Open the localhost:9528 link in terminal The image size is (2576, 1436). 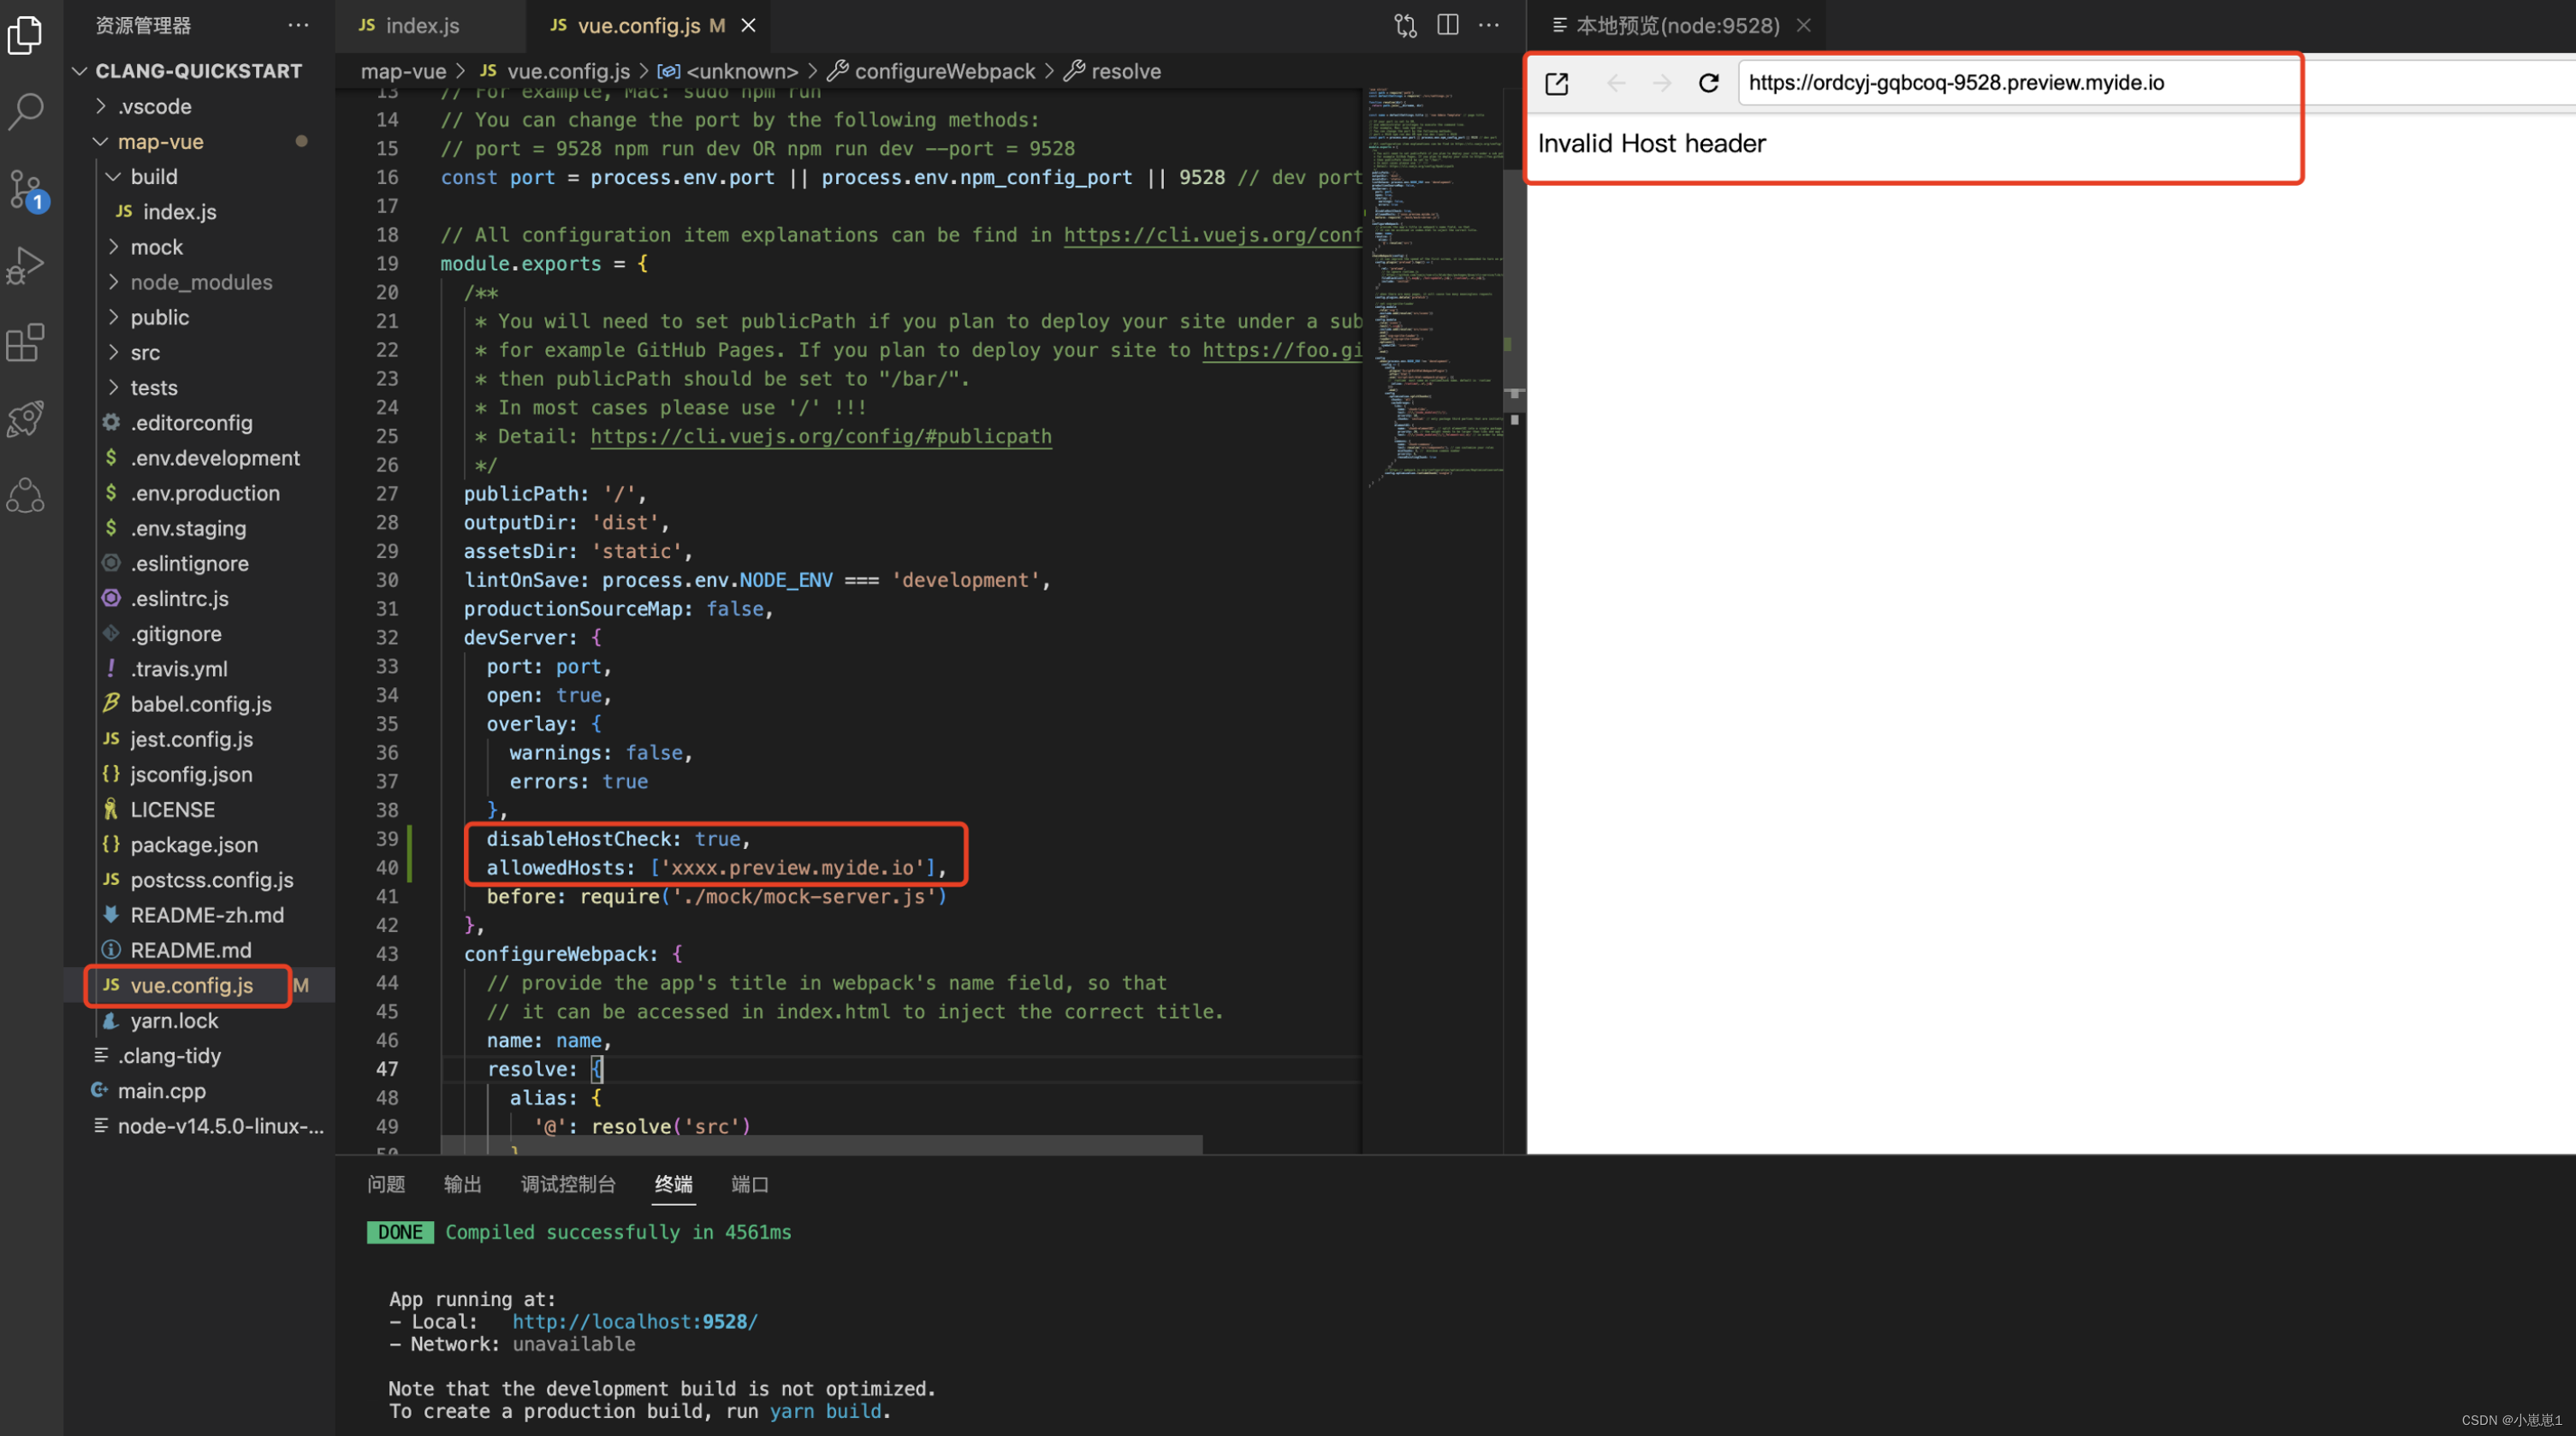[x=635, y=1322]
